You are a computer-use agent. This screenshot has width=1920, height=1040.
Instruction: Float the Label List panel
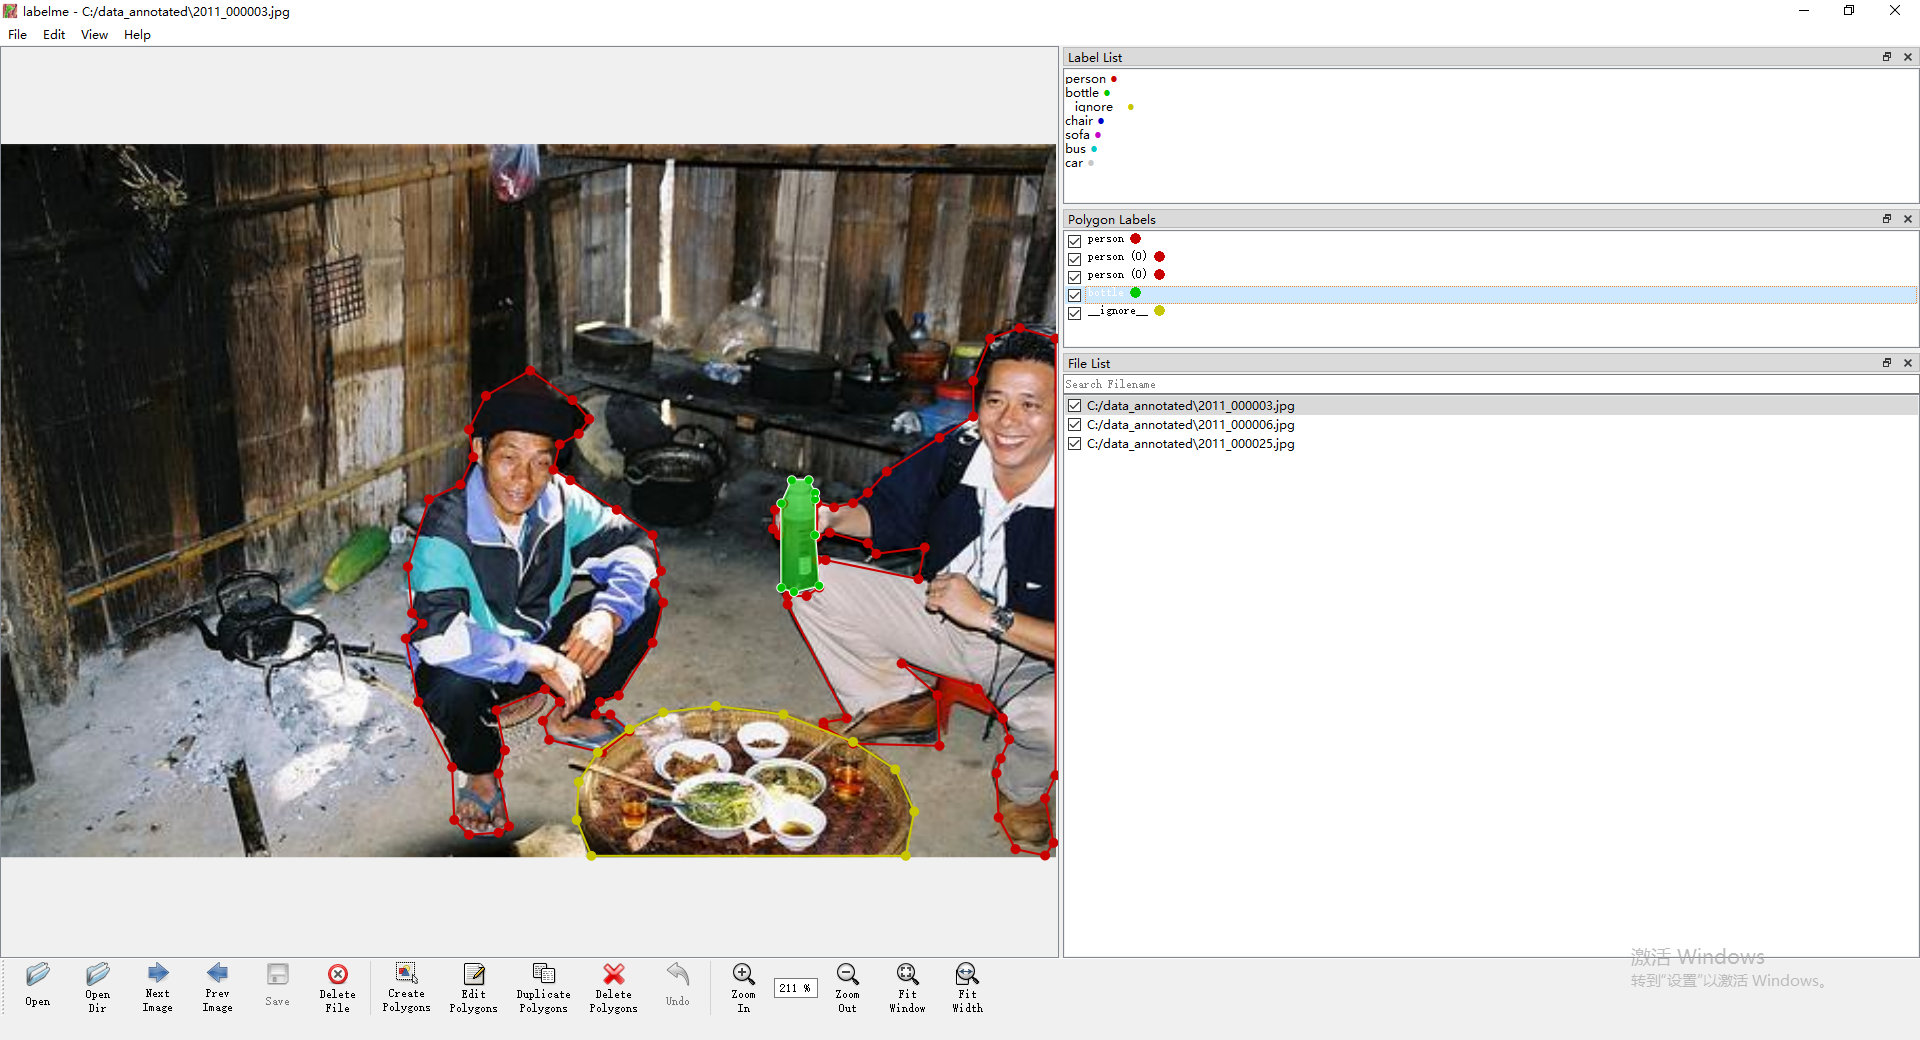click(x=1887, y=57)
